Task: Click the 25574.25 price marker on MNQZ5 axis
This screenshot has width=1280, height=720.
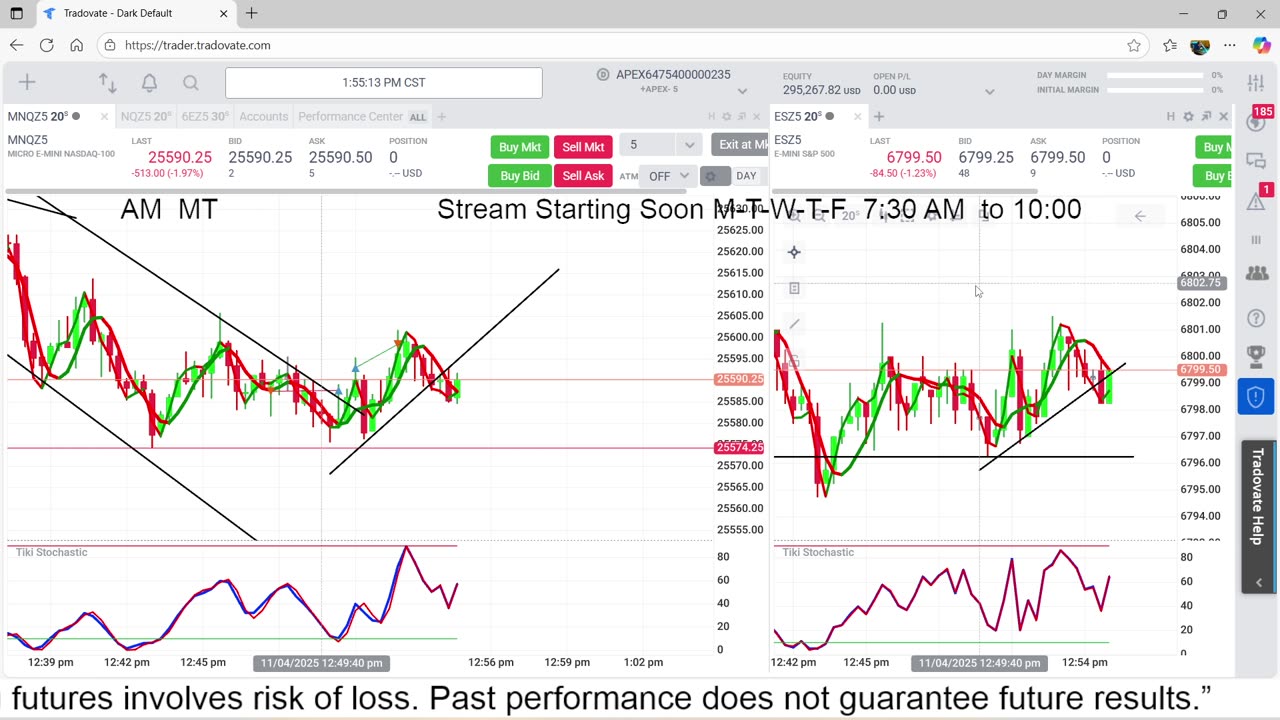Action: 740,448
